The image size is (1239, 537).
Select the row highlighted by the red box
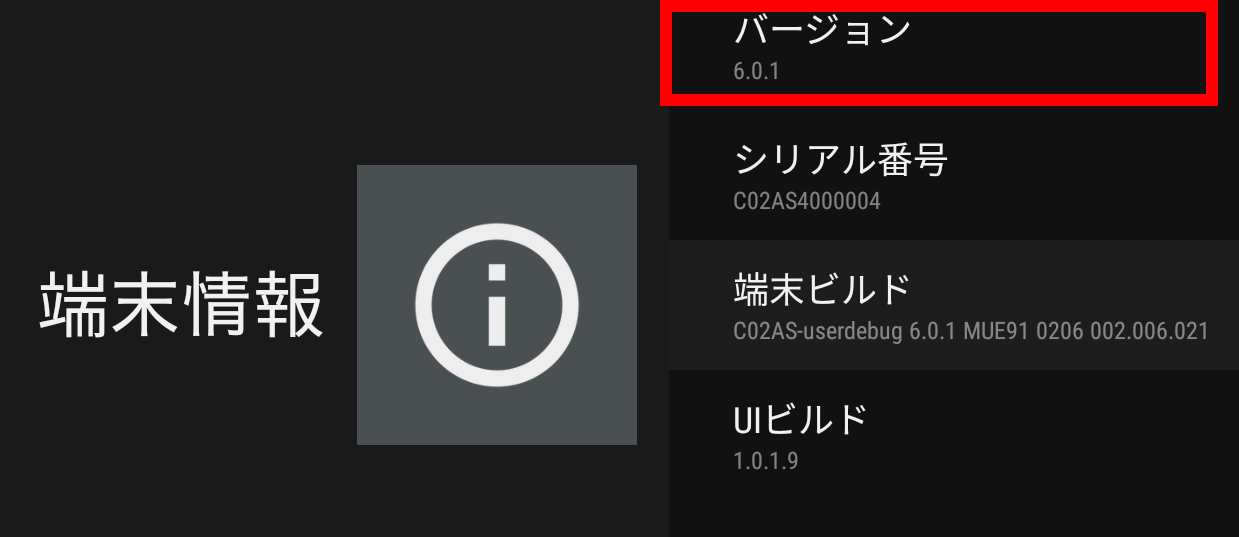pyautogui.click(x=939, y=50)
